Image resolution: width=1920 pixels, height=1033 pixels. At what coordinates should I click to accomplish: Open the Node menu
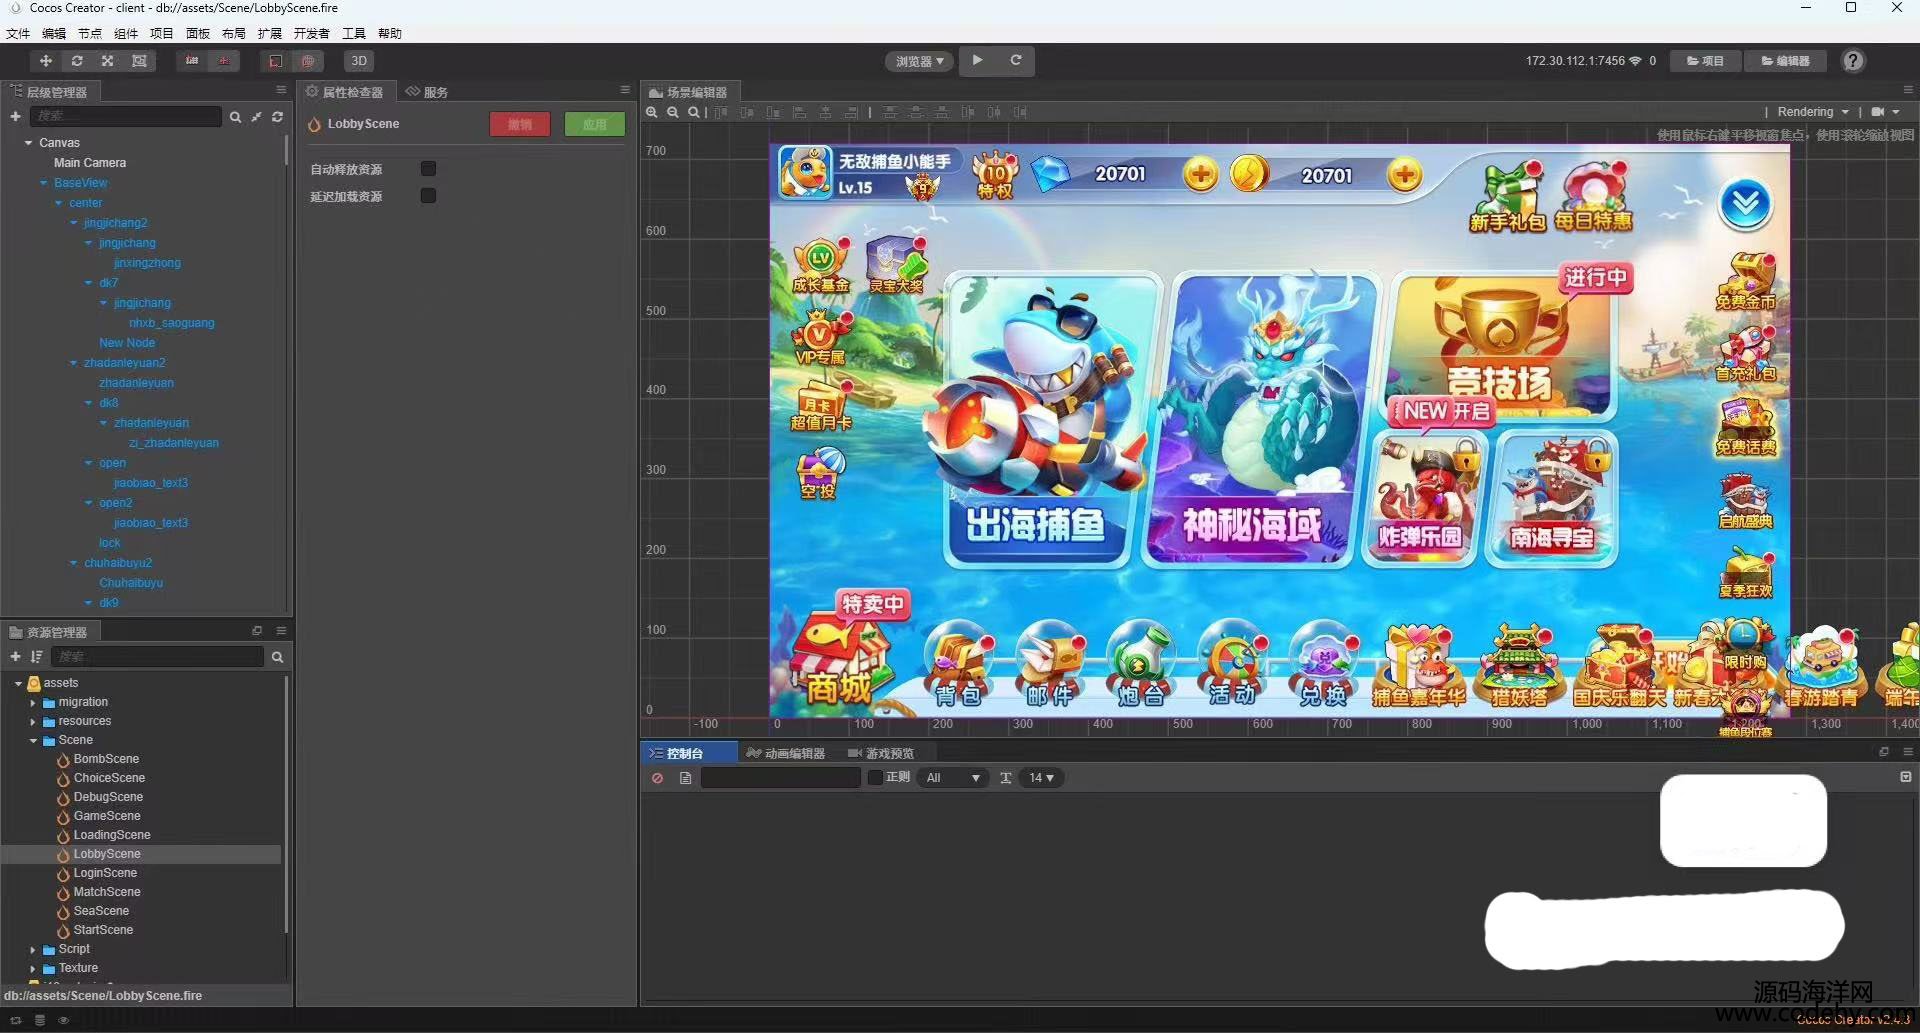[x=90, y=33]
